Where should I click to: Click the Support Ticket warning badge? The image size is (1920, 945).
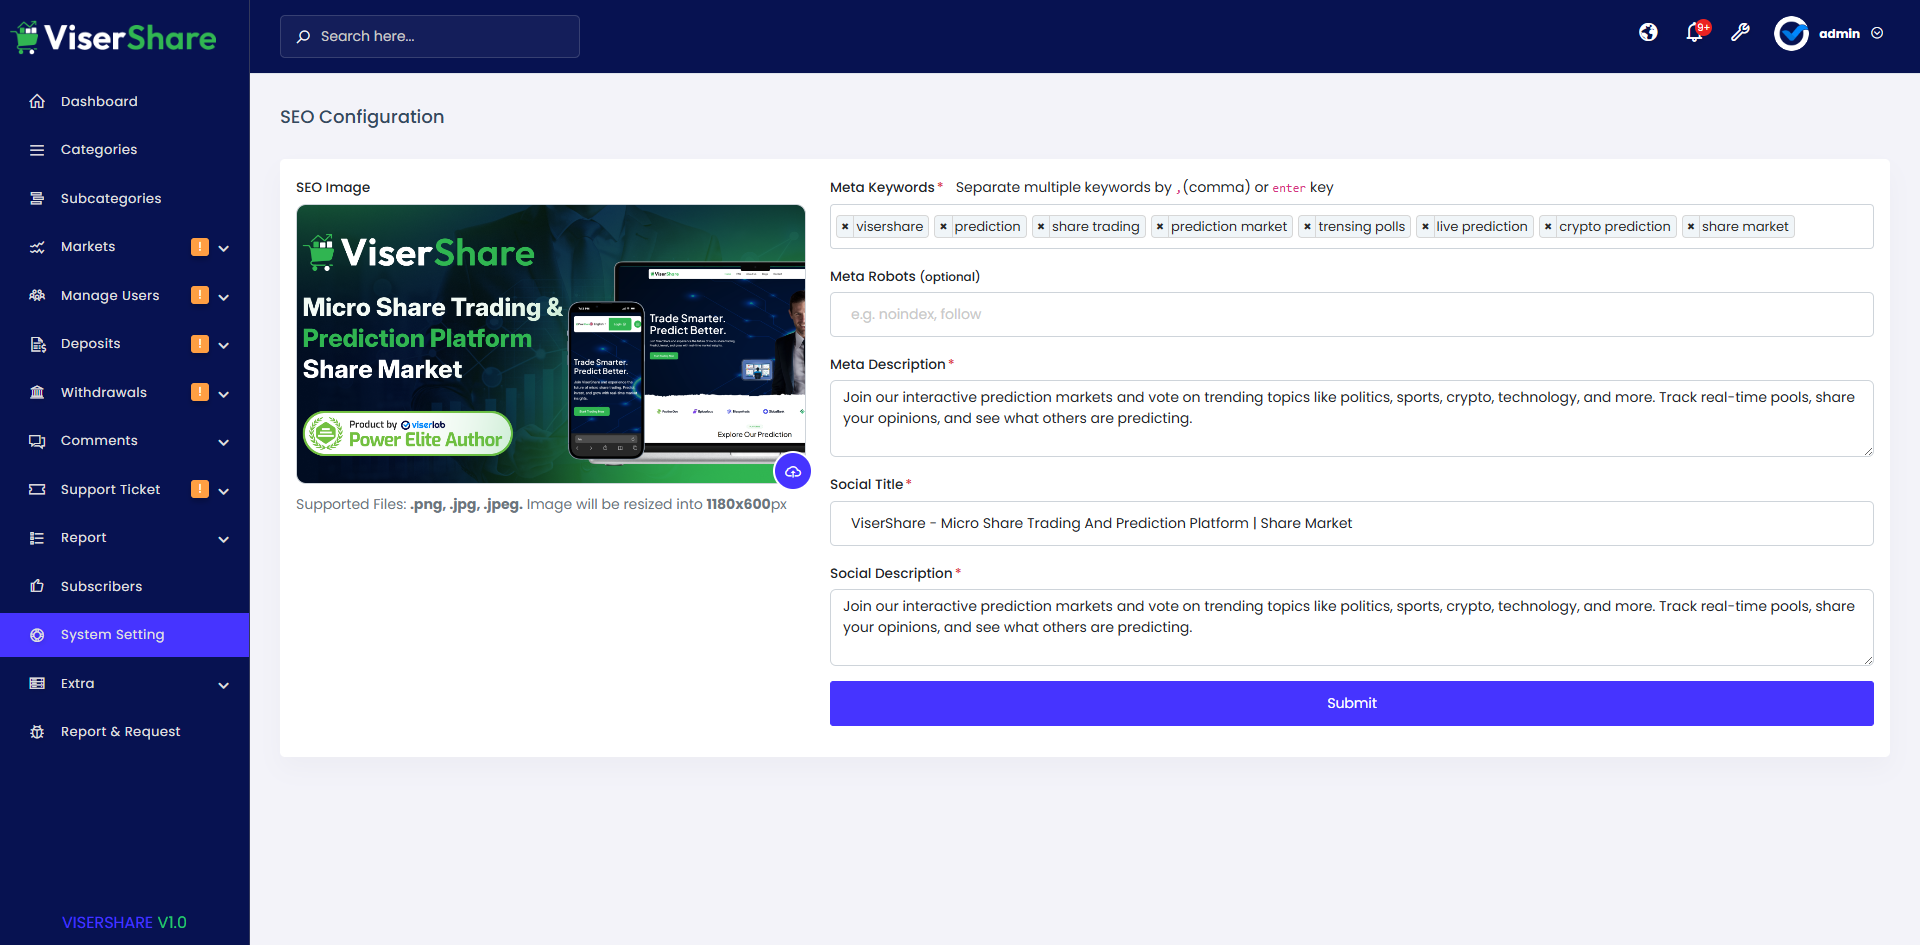click(200, 489)
